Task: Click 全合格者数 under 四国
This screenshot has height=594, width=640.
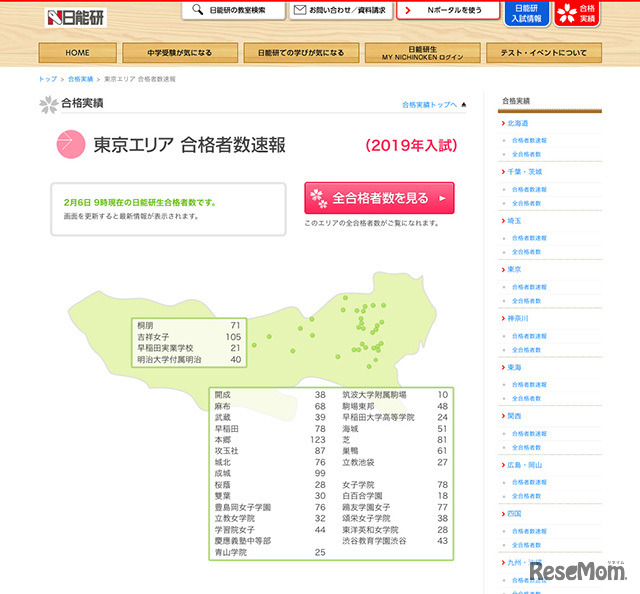Action: click(526, 545)
